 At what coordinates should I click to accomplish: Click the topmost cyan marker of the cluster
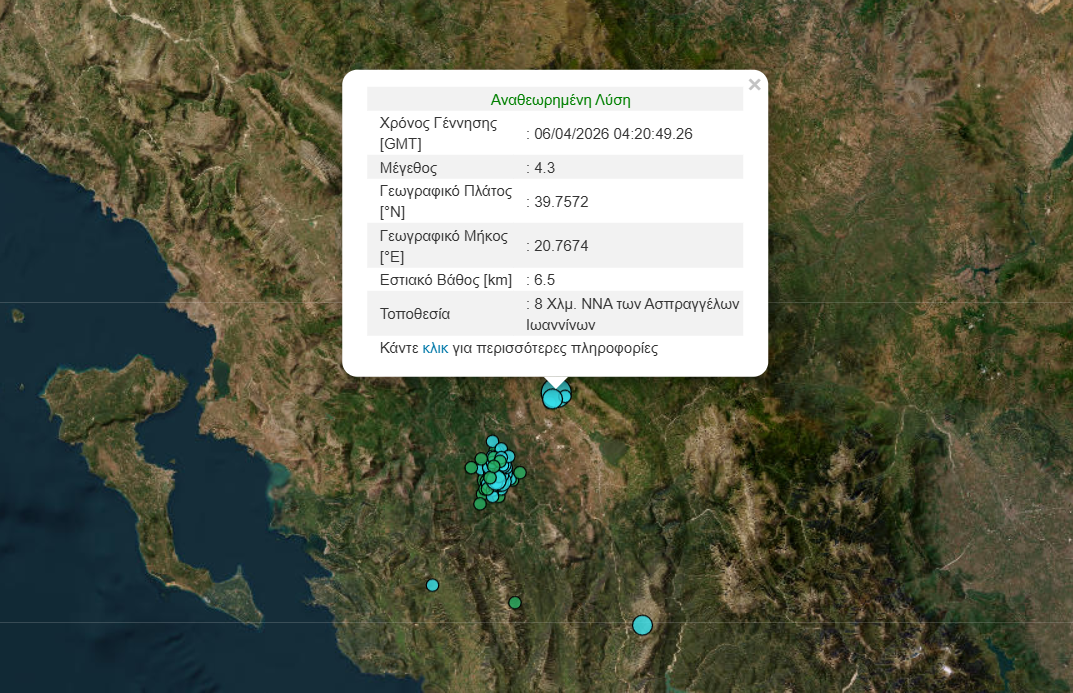point(492,441)
